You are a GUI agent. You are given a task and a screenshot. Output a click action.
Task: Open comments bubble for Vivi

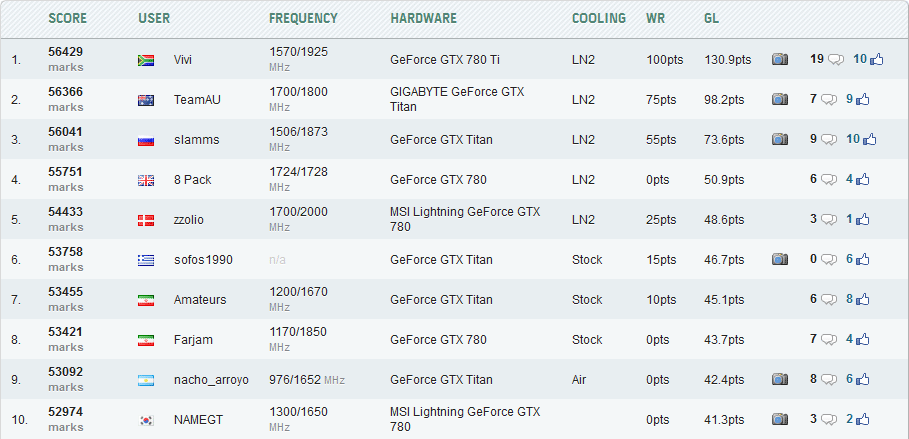[x=835, y=60]
